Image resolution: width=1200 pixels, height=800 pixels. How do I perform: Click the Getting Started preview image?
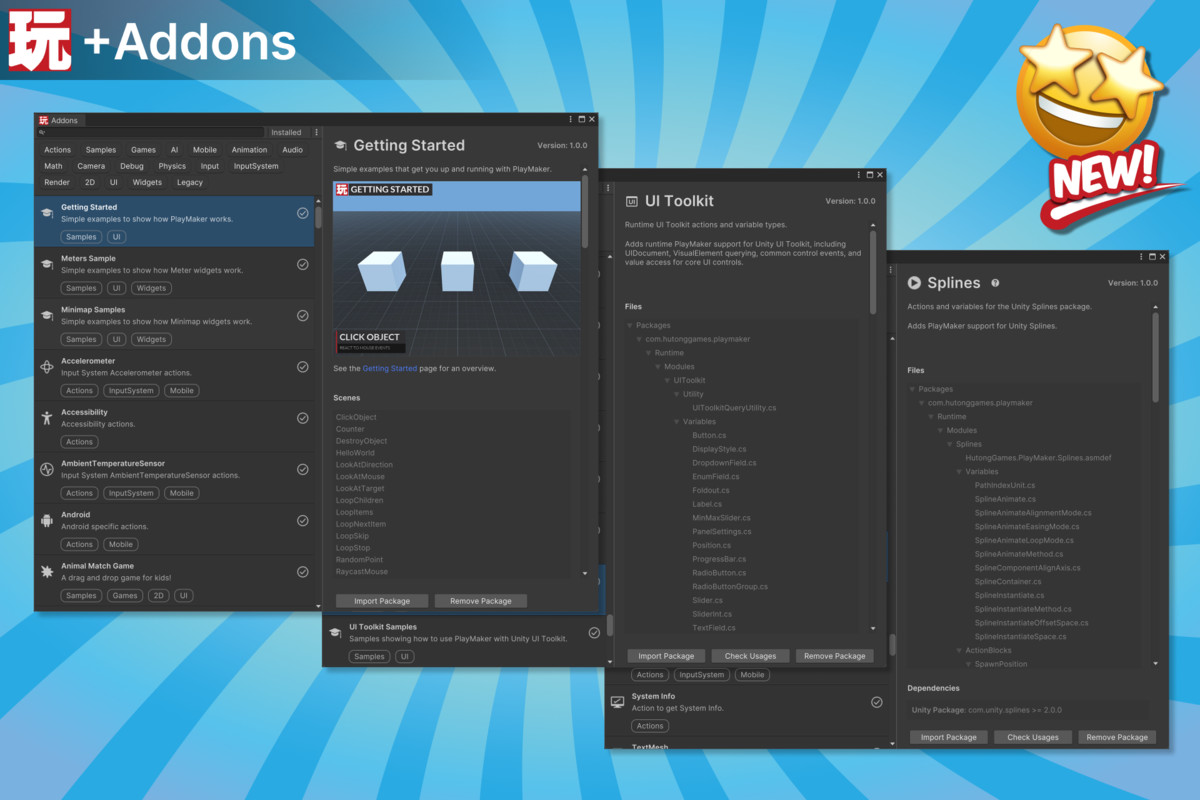pos(457,269)
